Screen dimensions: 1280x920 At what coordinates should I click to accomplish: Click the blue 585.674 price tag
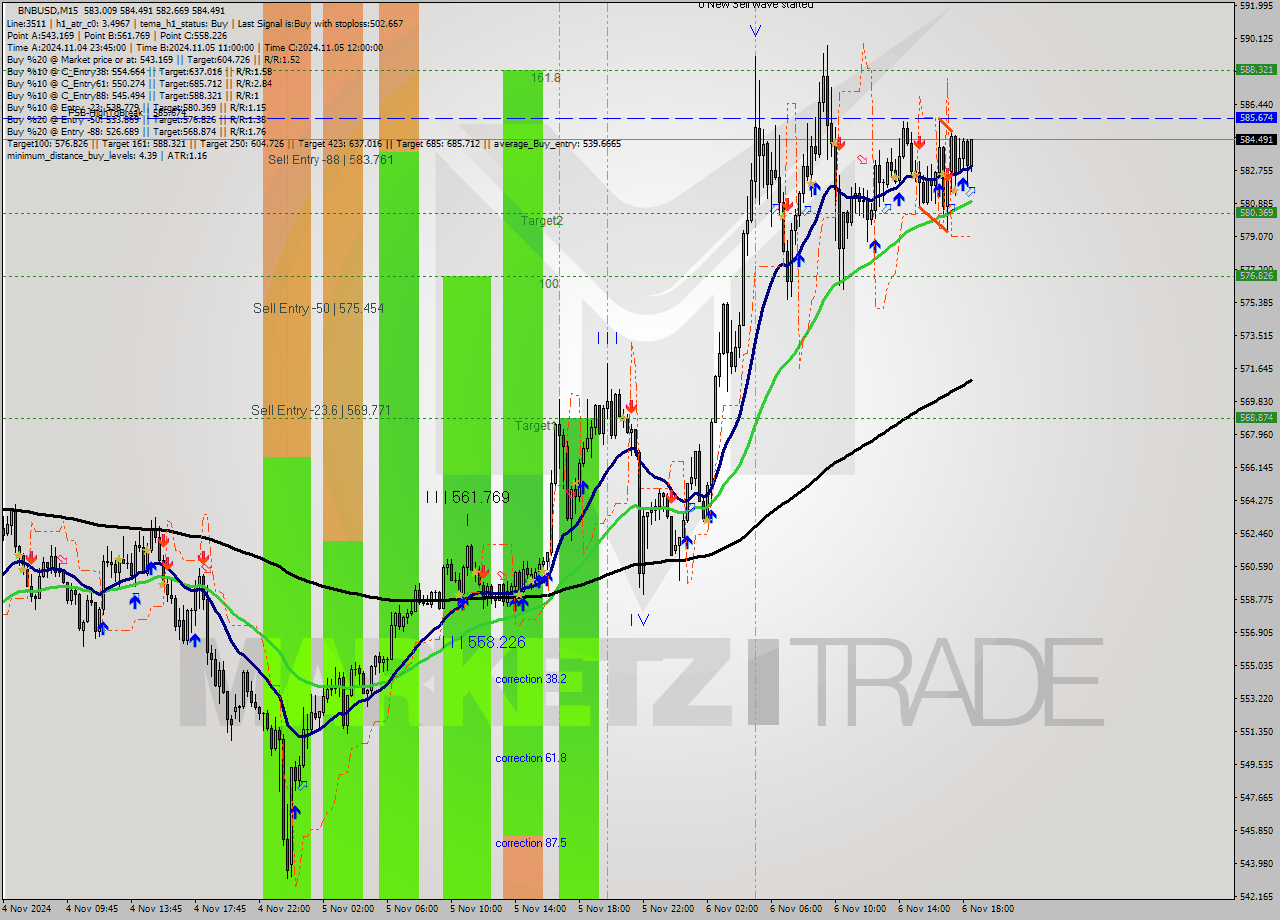[1256, 118]
